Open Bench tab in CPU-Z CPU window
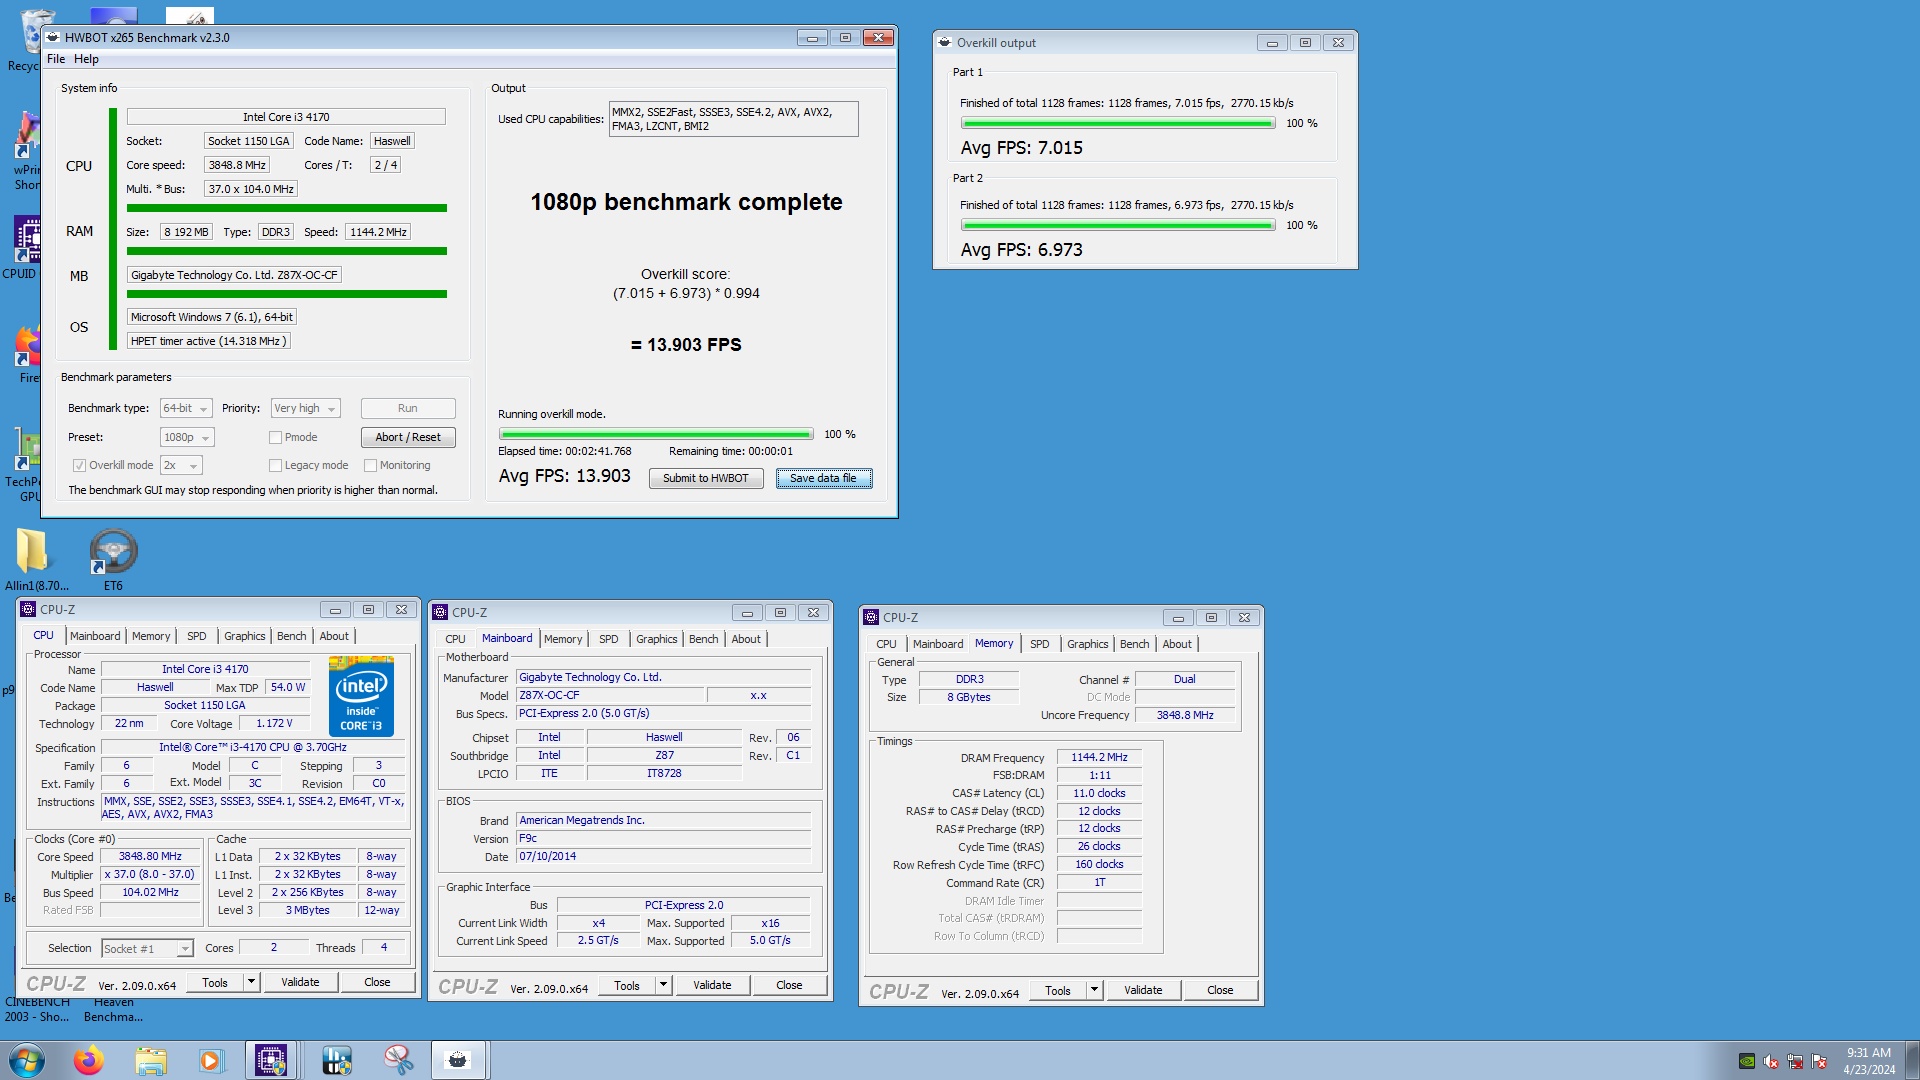This screenshot has height=1080, width=1920. coord(292,636)
